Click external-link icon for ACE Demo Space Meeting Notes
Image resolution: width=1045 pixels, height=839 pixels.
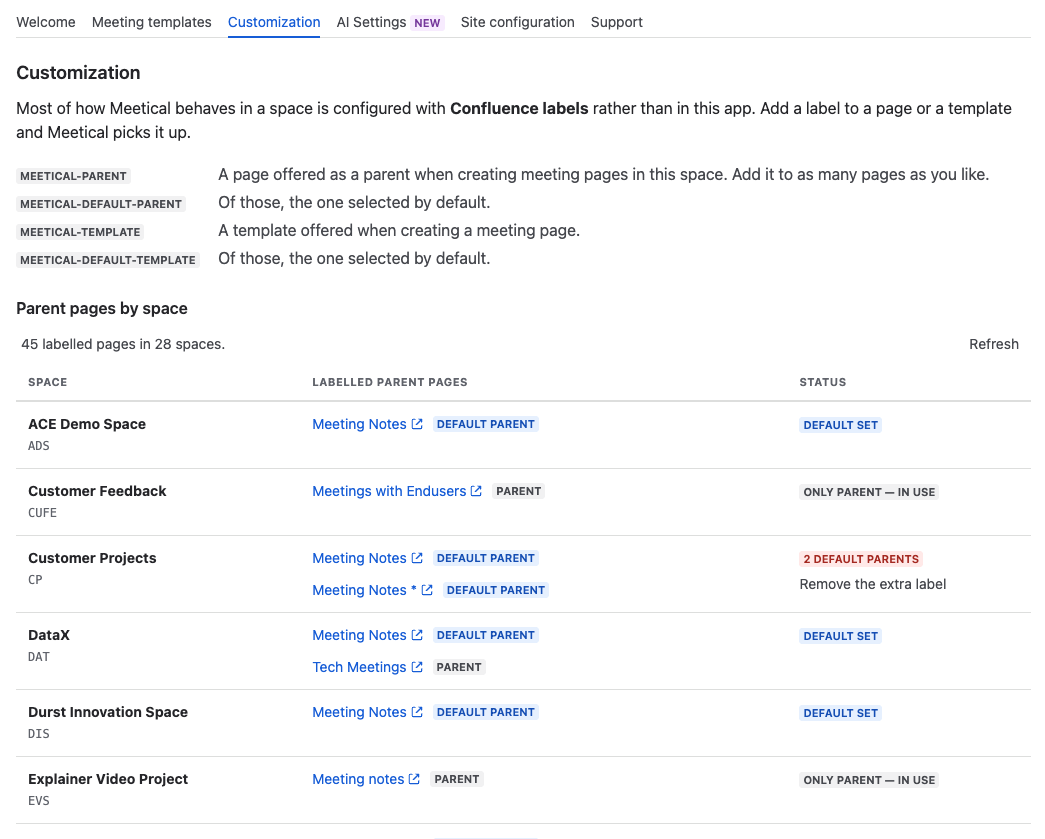(x=417, y=424)
